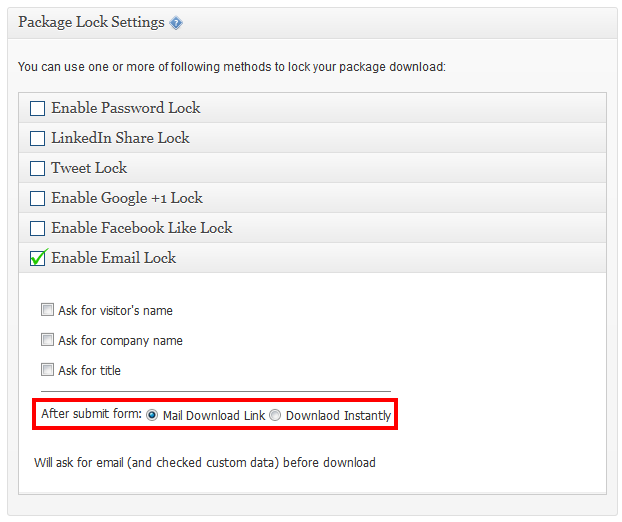This screenshot has width=622, height=522.
Task: Click the Enable Facebook Like Lock title text
Action: 142,228
